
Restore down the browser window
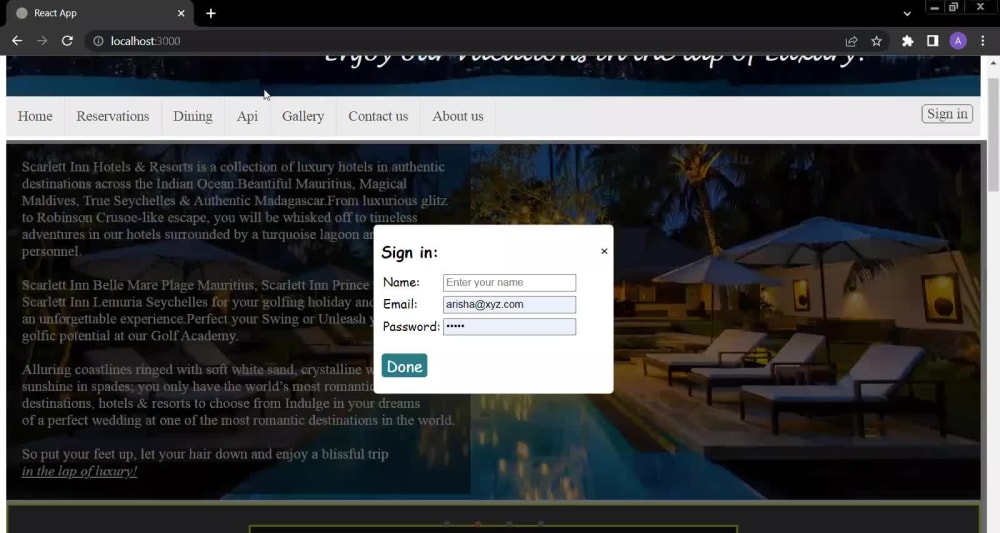pyautogui.click(x=953, y=8)
